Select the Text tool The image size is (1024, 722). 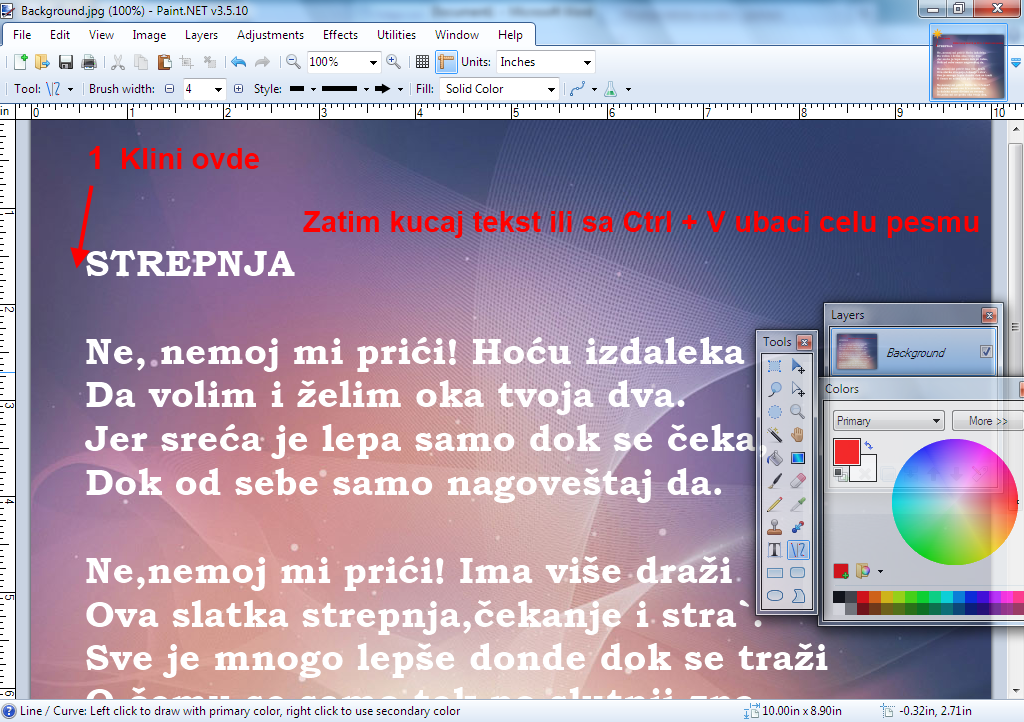pyautogui.click(x=775, y=550)
